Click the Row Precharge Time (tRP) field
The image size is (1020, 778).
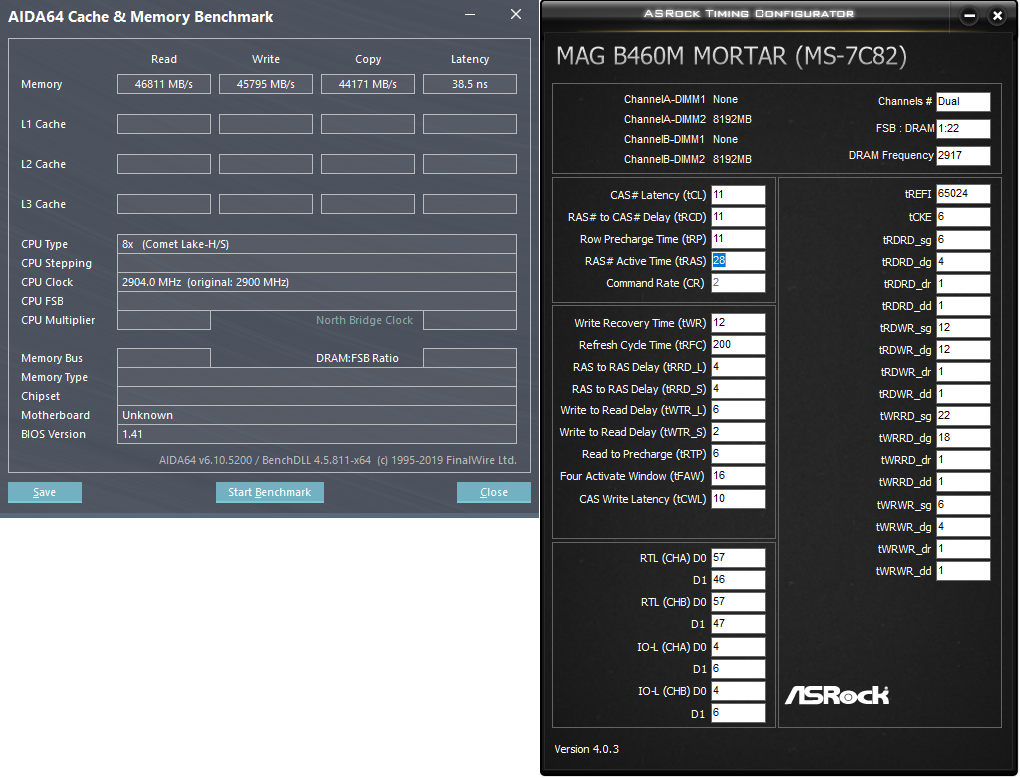pos(738,239)
